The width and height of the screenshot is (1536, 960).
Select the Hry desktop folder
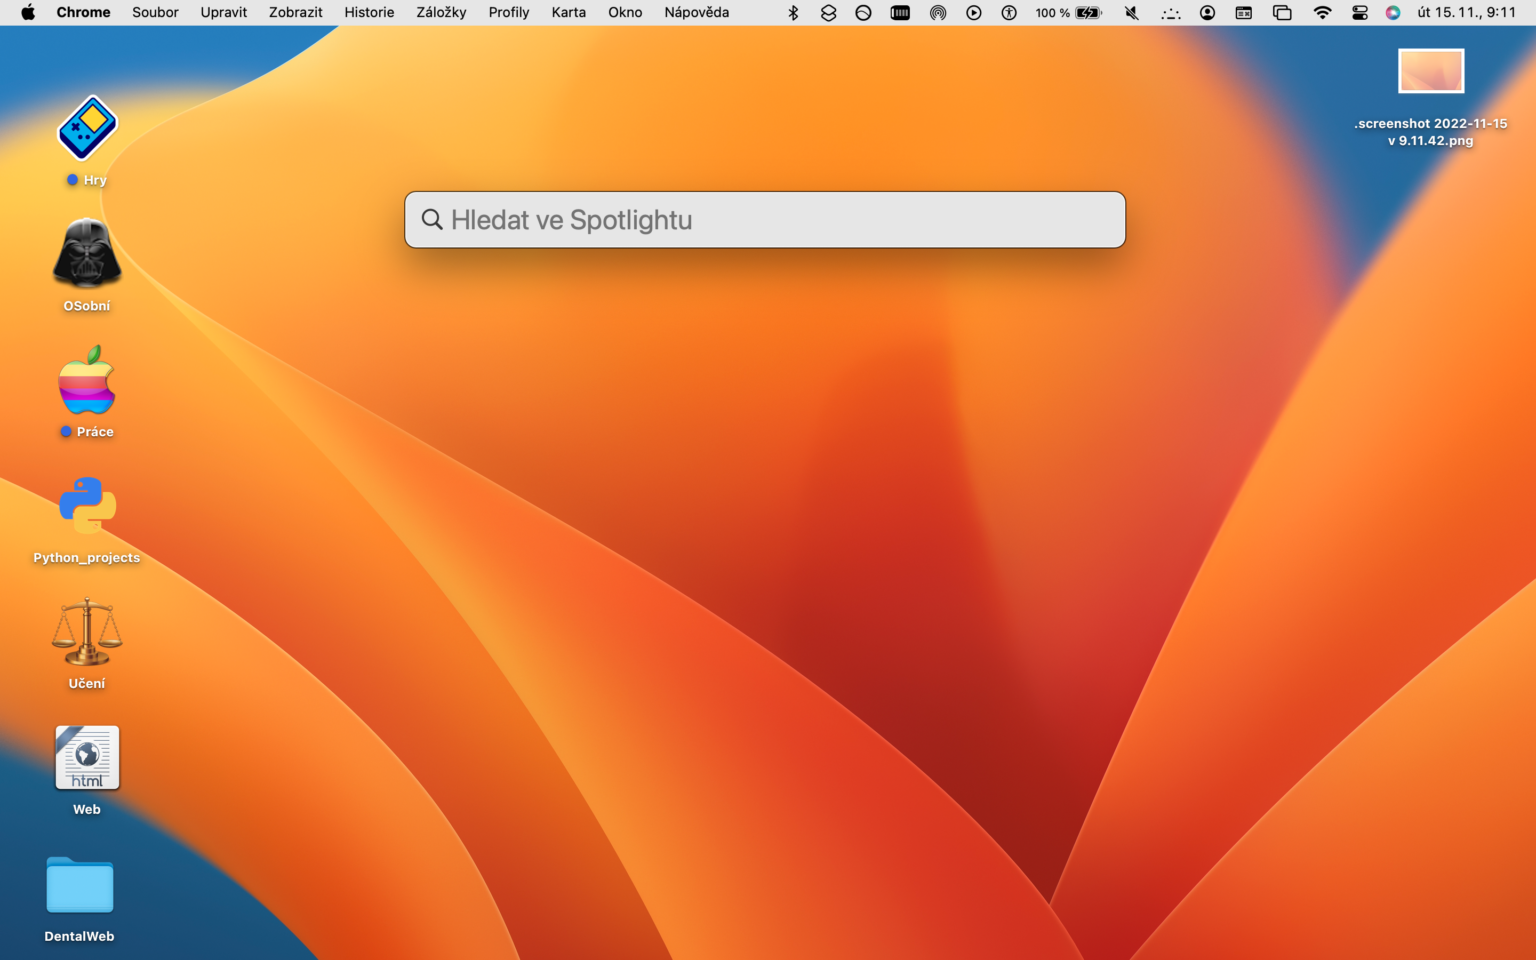pyautogui.click(x=87, y=129)
